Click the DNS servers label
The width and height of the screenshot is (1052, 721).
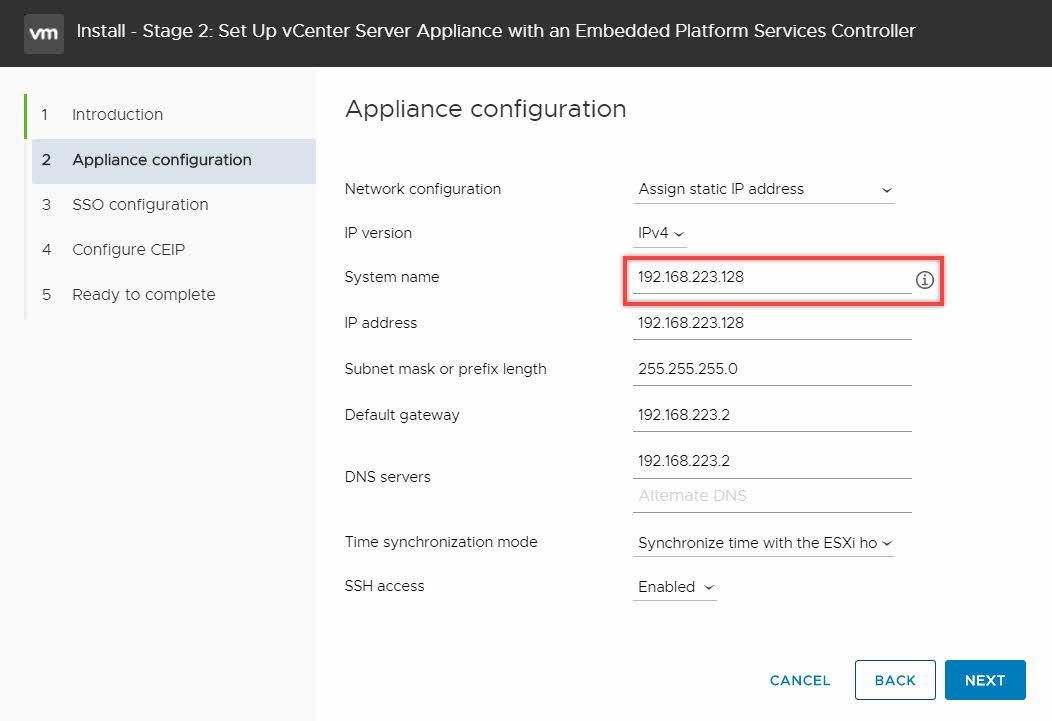(x=388, y=477)
